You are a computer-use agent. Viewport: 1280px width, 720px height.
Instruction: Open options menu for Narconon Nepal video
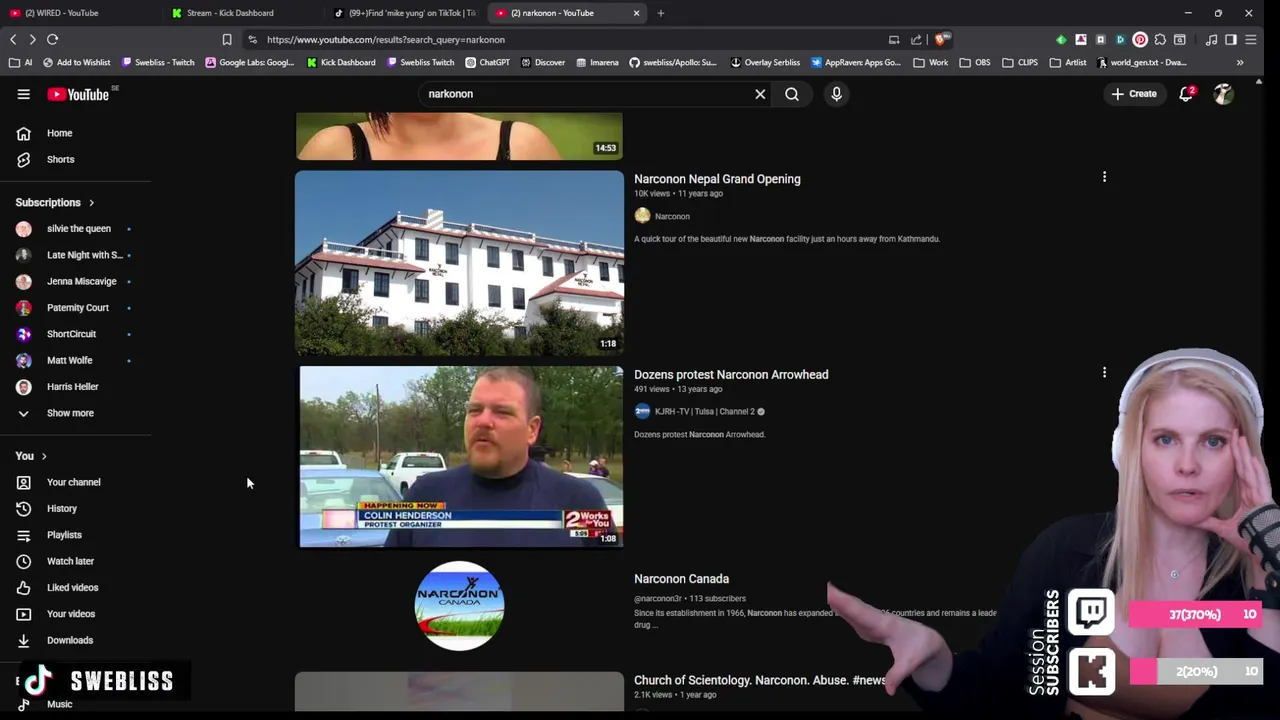tap(1104, 177)
